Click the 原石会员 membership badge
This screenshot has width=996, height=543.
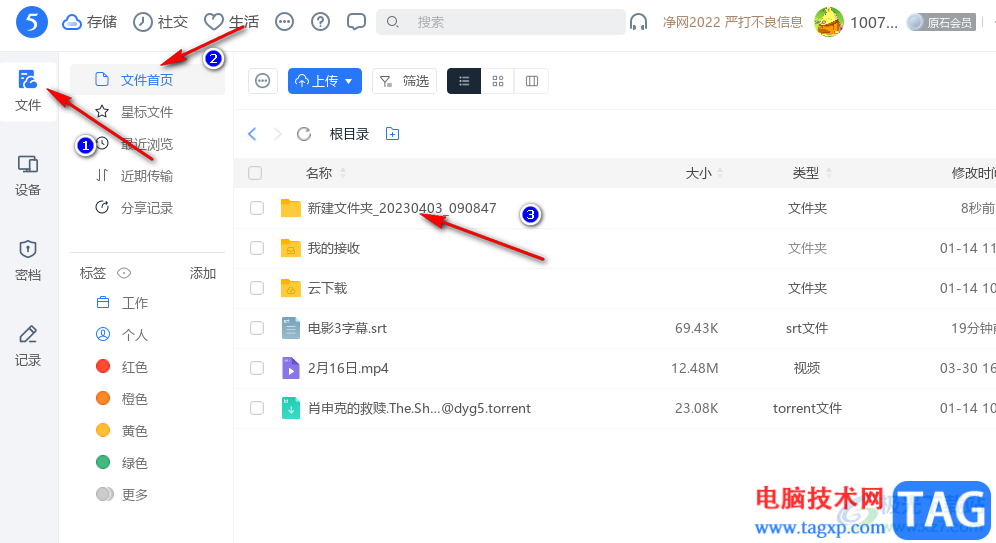(x=941, y=22)
